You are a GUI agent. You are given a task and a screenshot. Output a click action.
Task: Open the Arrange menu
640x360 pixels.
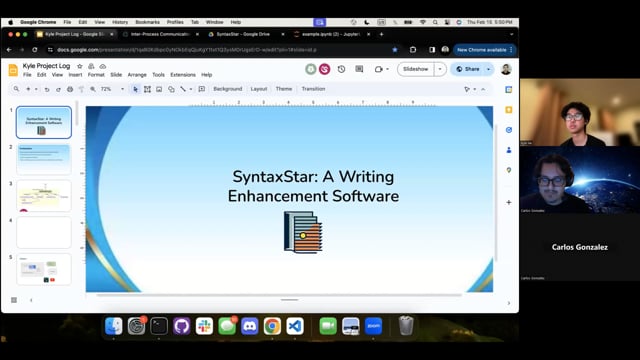(137, 75)
